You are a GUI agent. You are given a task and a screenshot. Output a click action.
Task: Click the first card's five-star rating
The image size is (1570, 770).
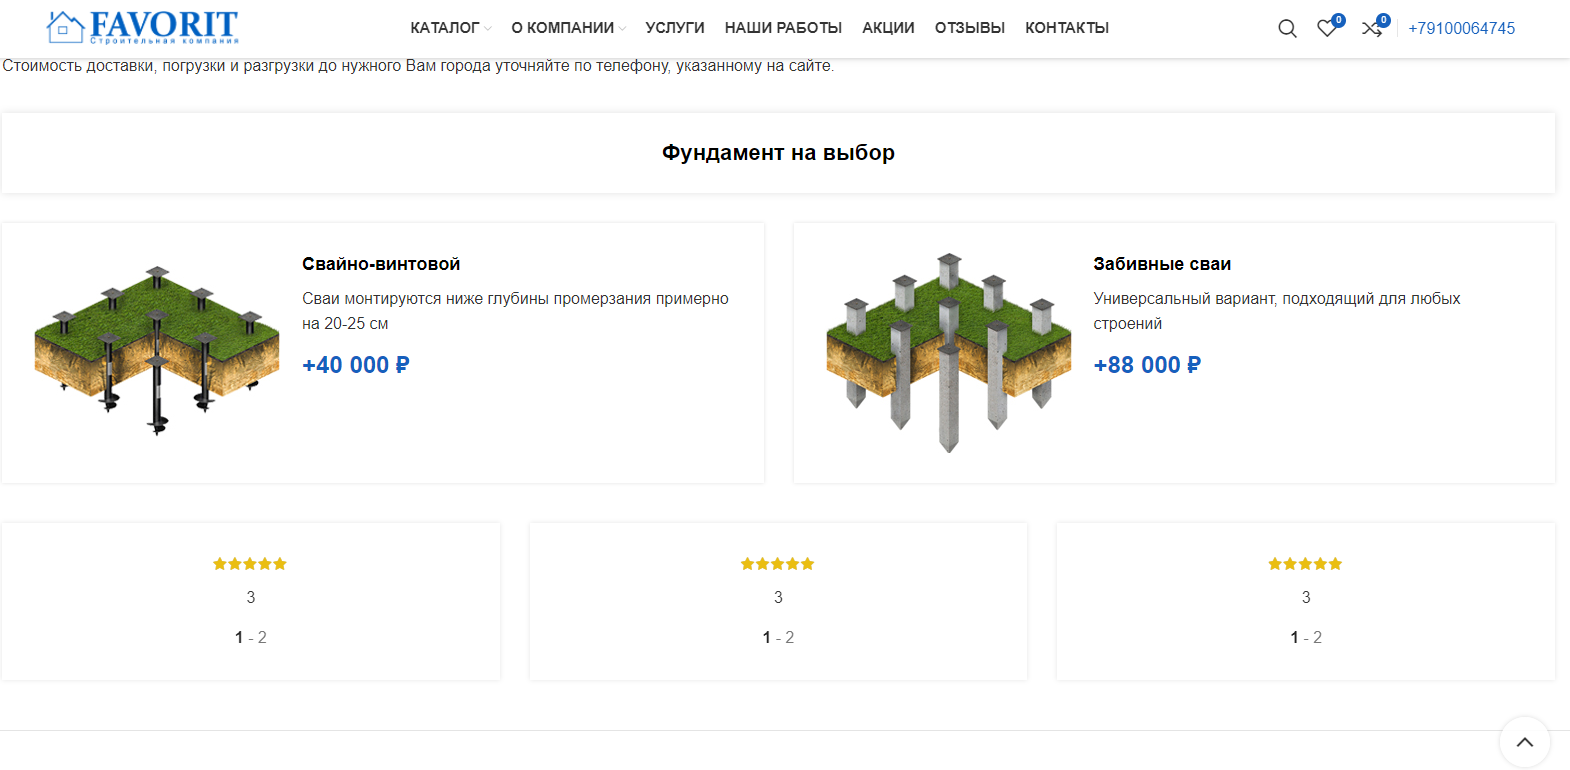click(250, 564)
